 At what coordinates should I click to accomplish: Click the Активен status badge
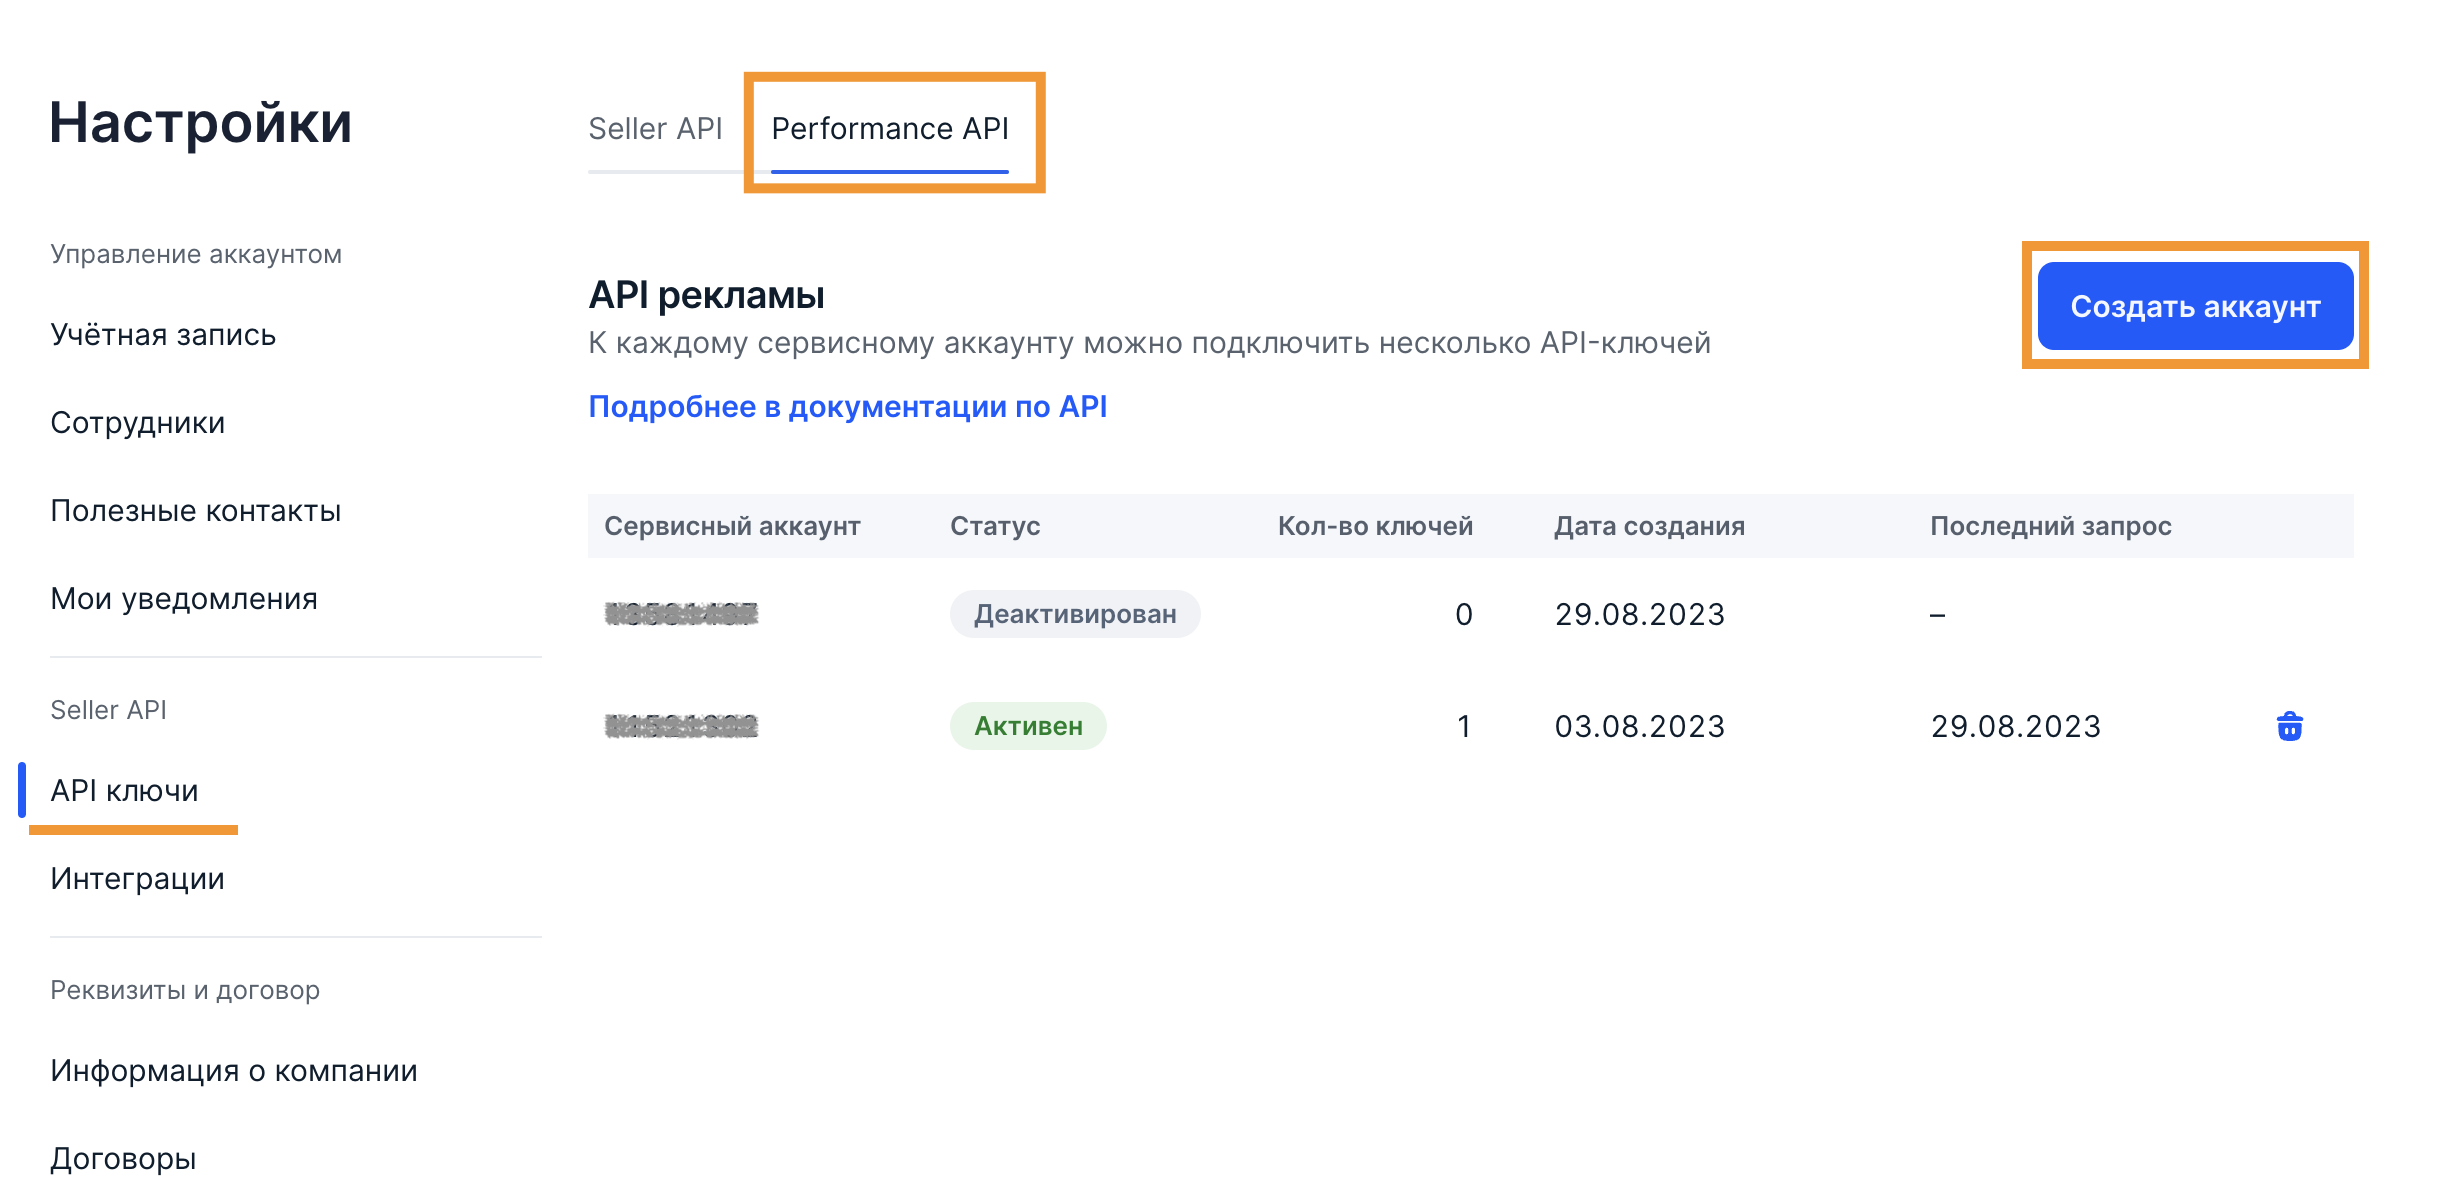(x=1028, y=726)
